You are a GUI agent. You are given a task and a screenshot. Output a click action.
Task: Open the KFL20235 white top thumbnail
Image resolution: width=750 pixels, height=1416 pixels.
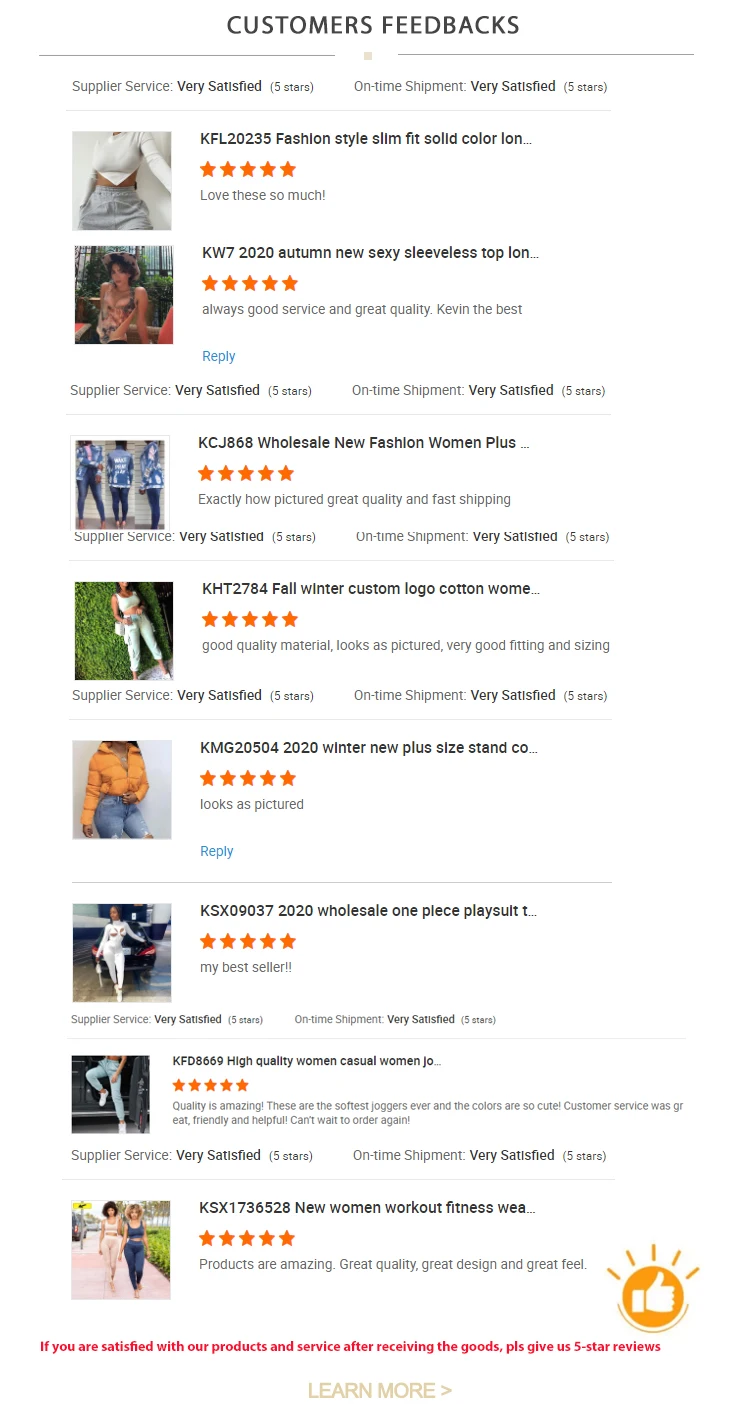pyautogui.click(x=122, y=181)
